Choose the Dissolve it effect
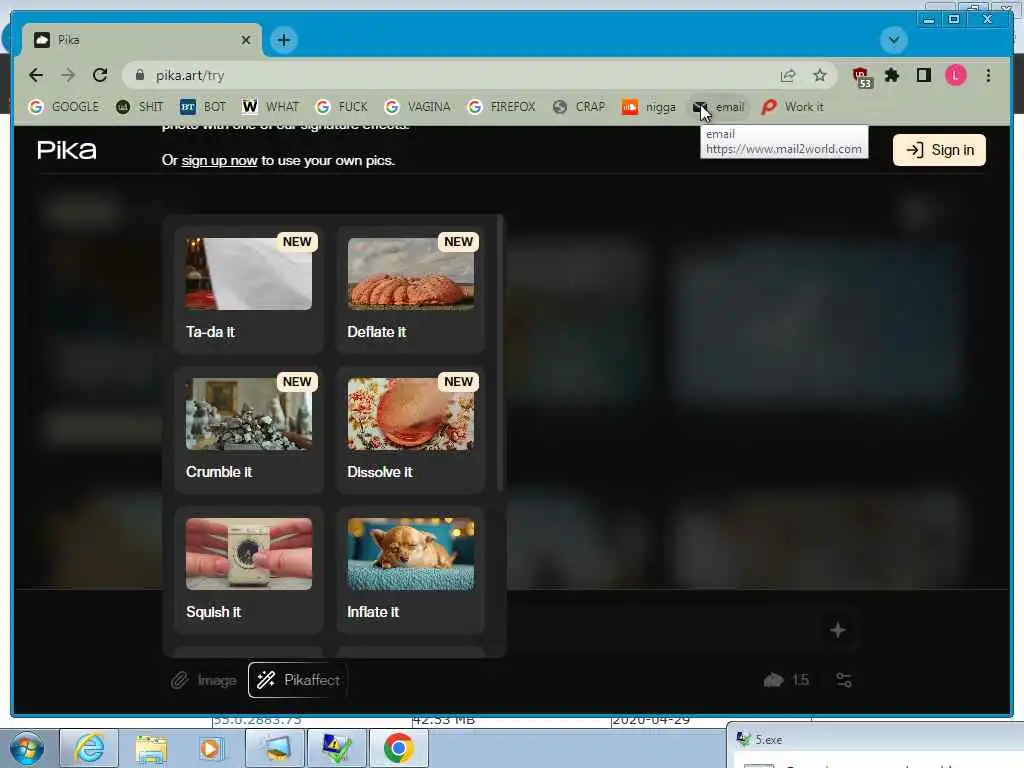Image resolution: width=1024 pixels, height=768 pixels. coord(411,428)
